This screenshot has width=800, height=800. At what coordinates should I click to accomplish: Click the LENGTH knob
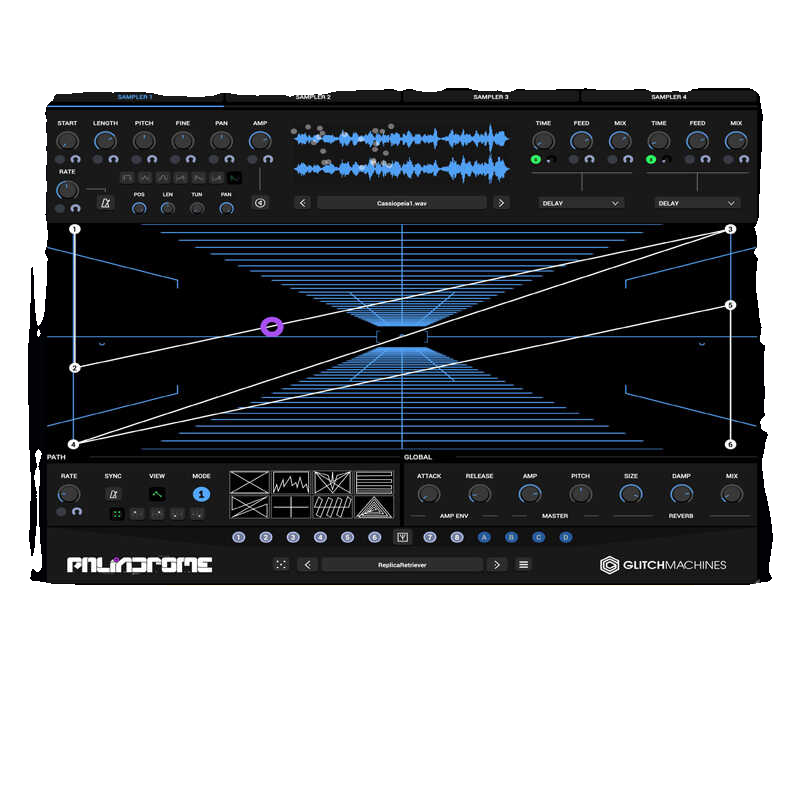105,141
